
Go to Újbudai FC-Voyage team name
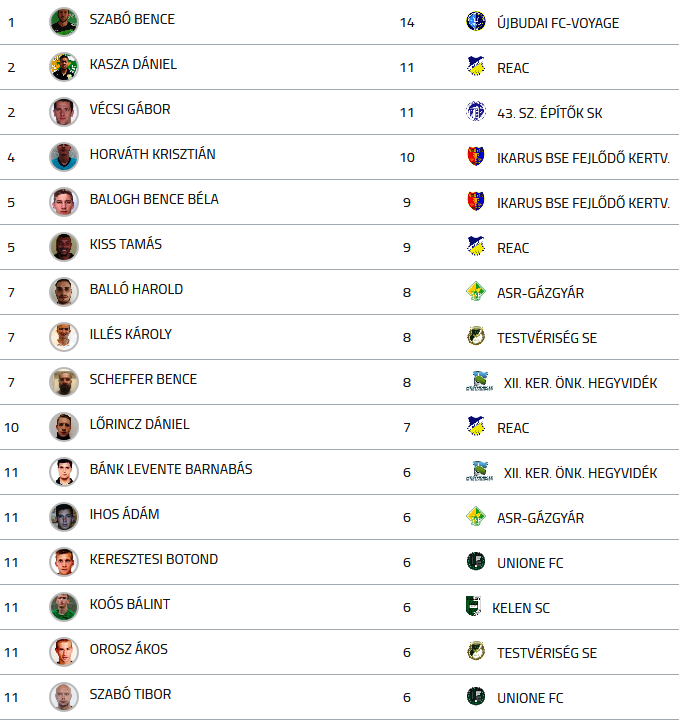click(x=558, y=23)
